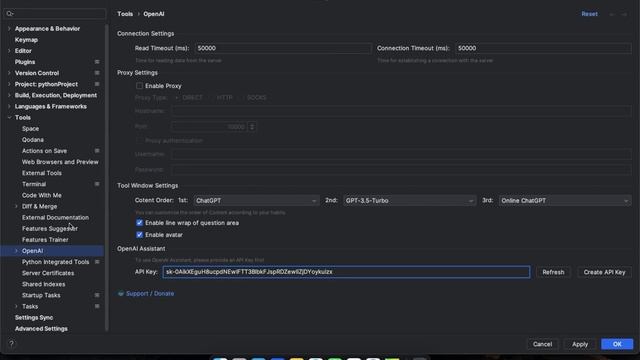Click the Refresh button
The width and height of the screenshot is (640, 360).
553,272
